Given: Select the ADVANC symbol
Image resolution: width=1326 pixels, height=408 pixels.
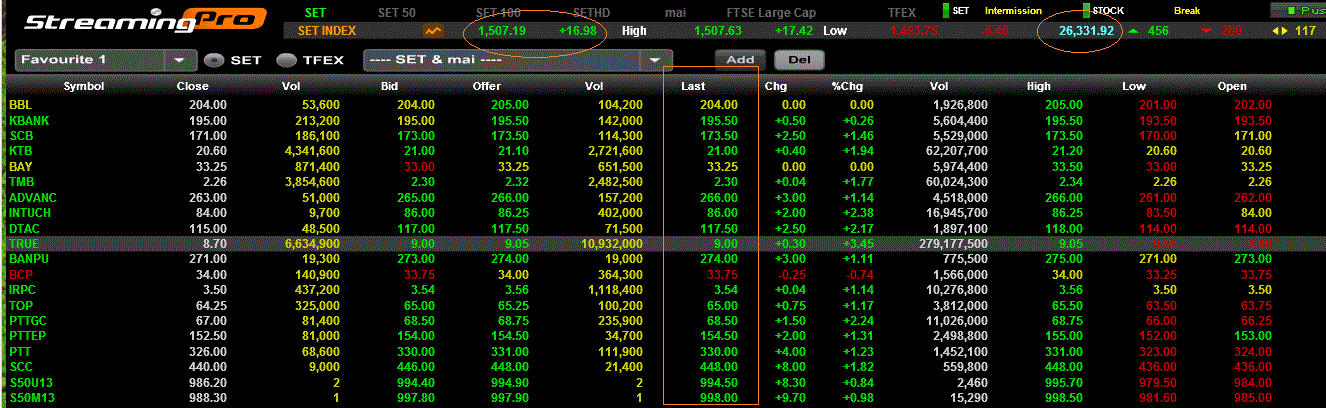Looking at the screenshot, I should pyautogui.click(x=31, y=196).
